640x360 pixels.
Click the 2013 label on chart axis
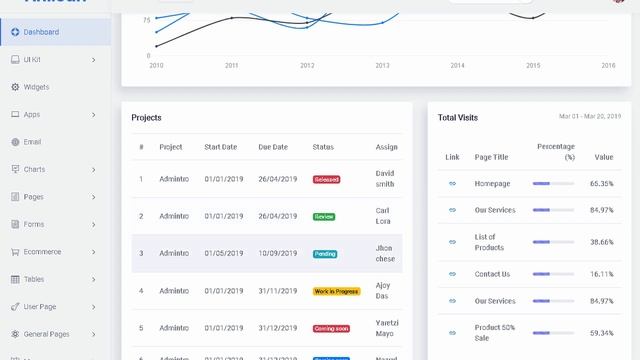[x=382, y=65]
